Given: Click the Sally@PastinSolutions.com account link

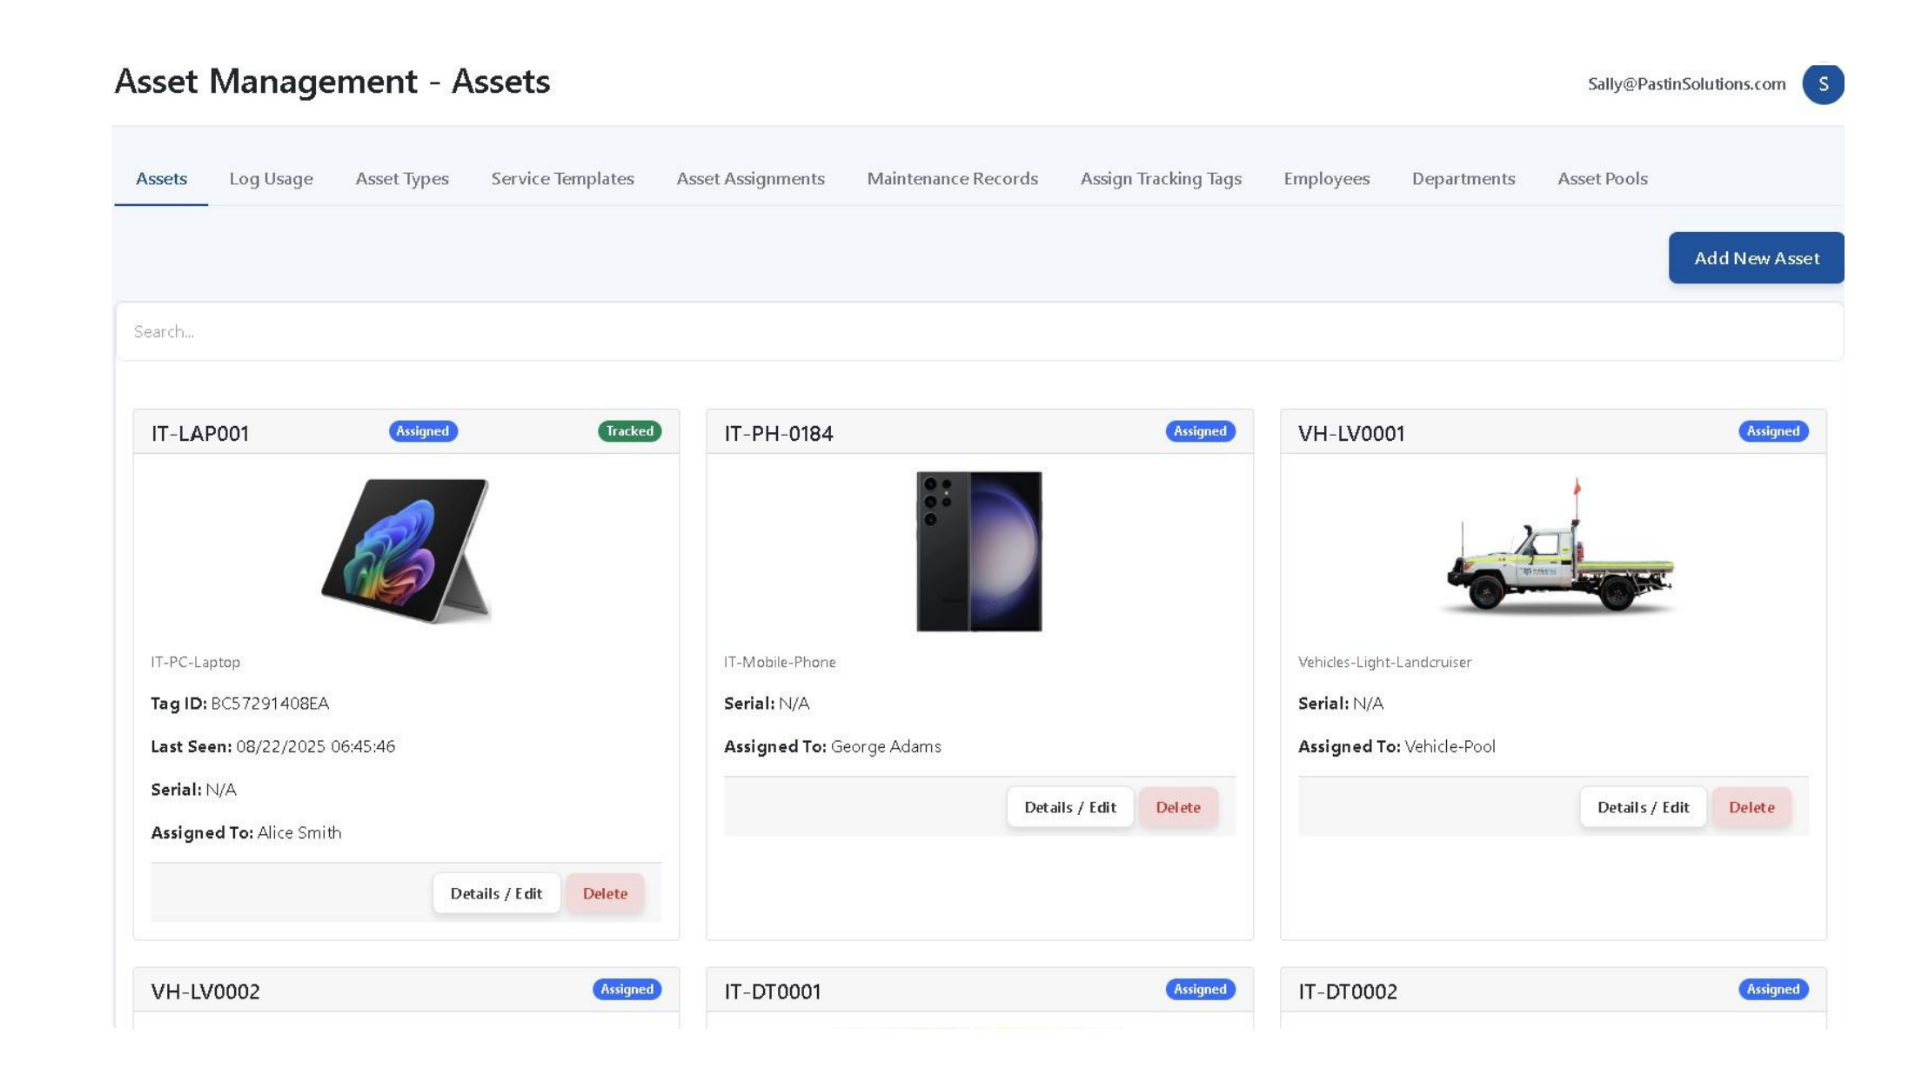Looking at the screenshot, I should (1686, 84).
